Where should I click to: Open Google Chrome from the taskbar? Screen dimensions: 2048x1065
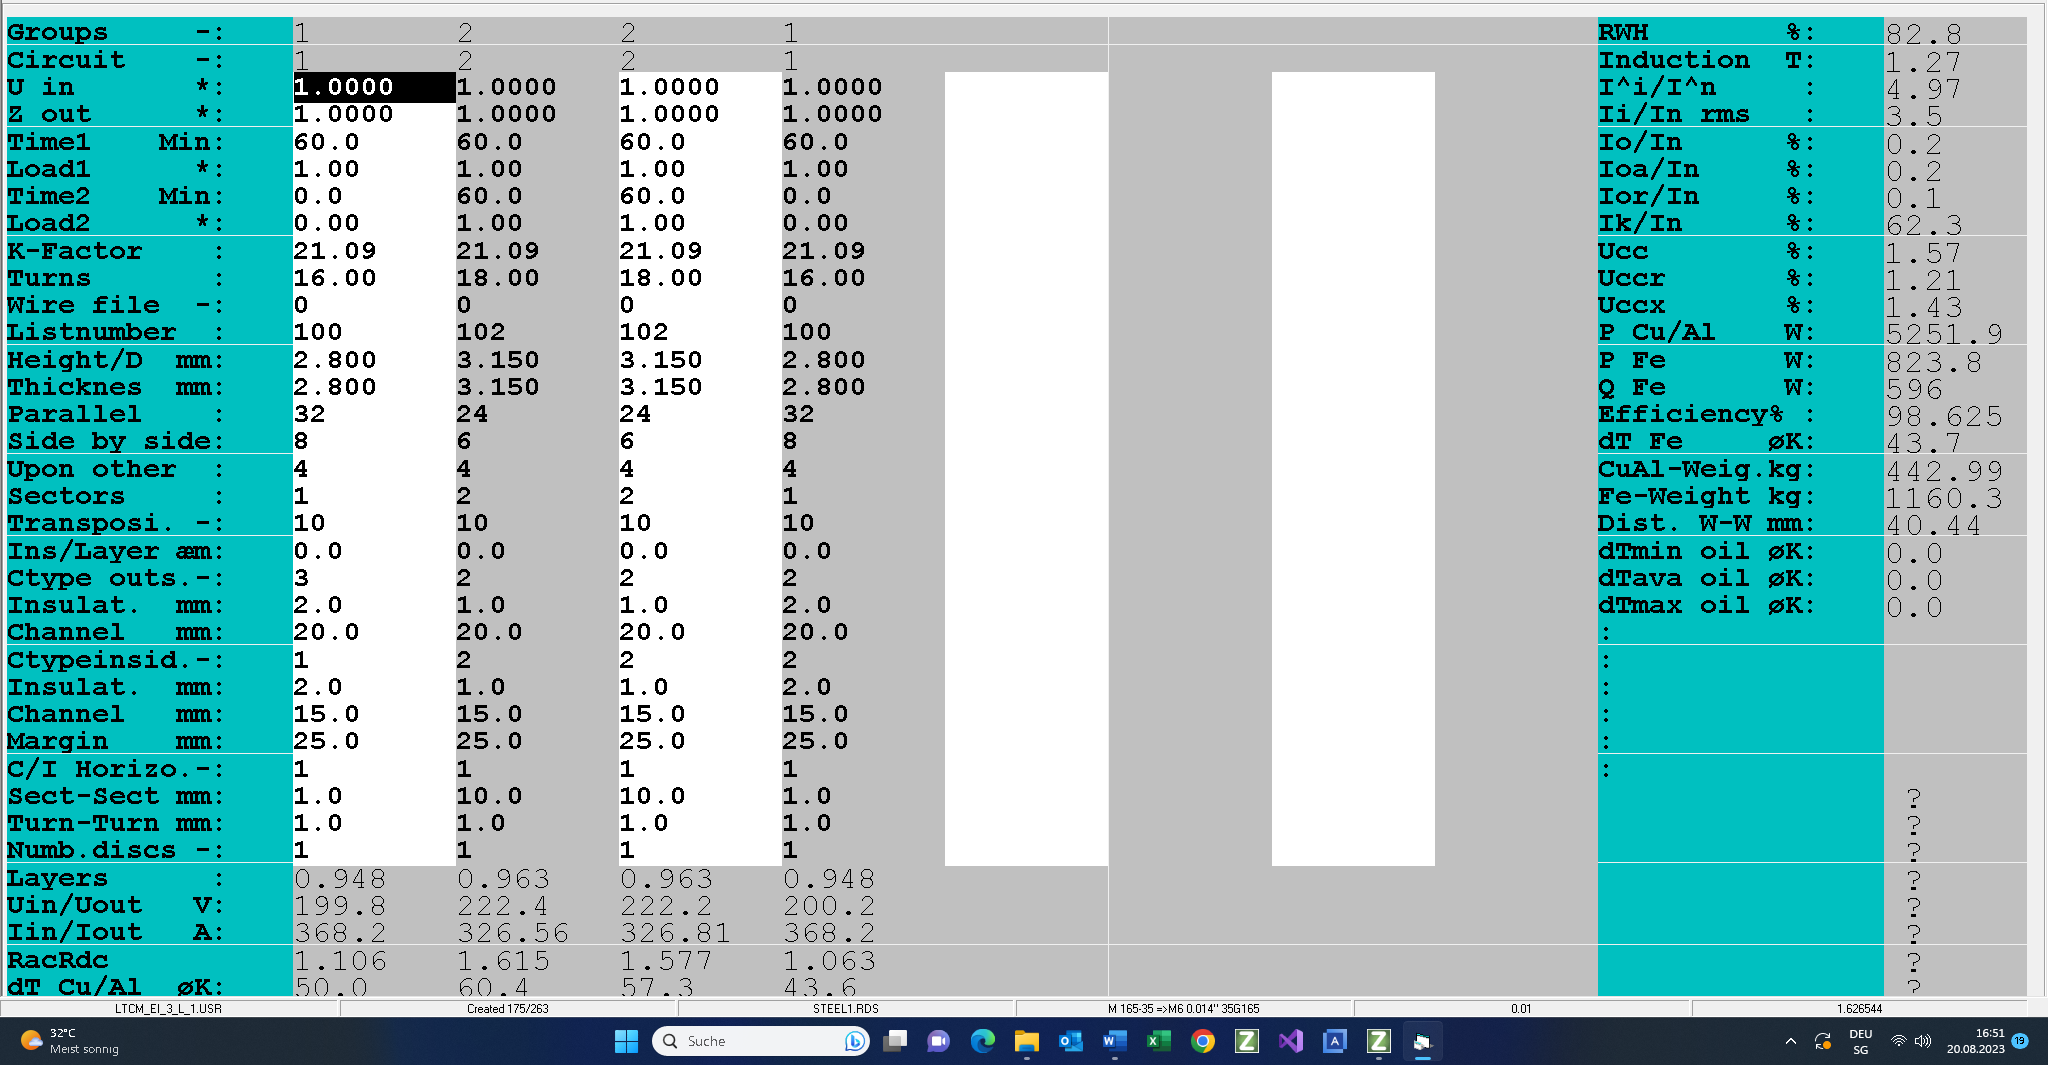(x=1202, y=1041)
